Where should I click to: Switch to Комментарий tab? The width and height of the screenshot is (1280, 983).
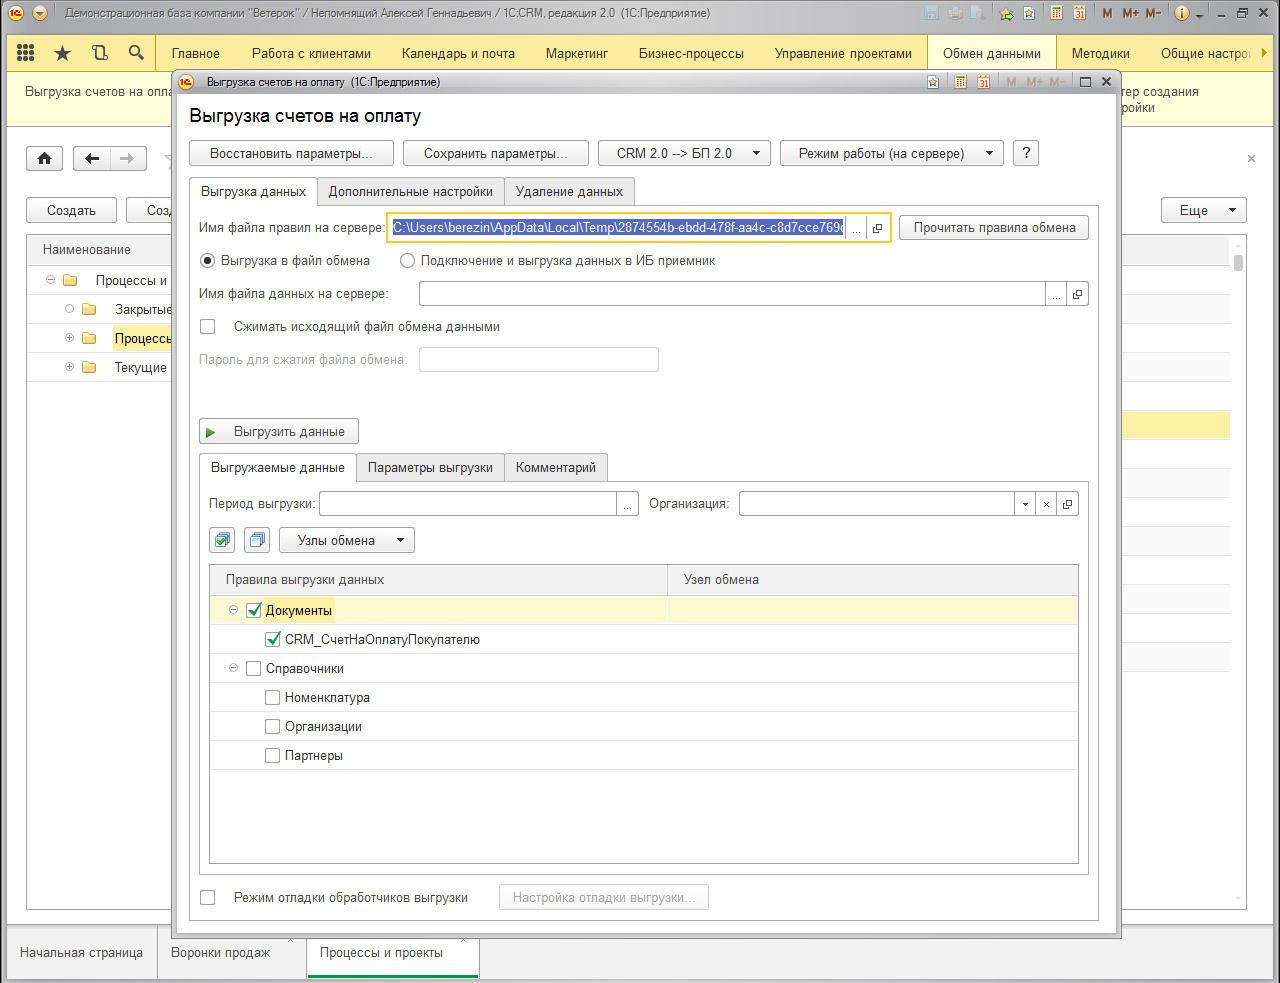point(556,467)
